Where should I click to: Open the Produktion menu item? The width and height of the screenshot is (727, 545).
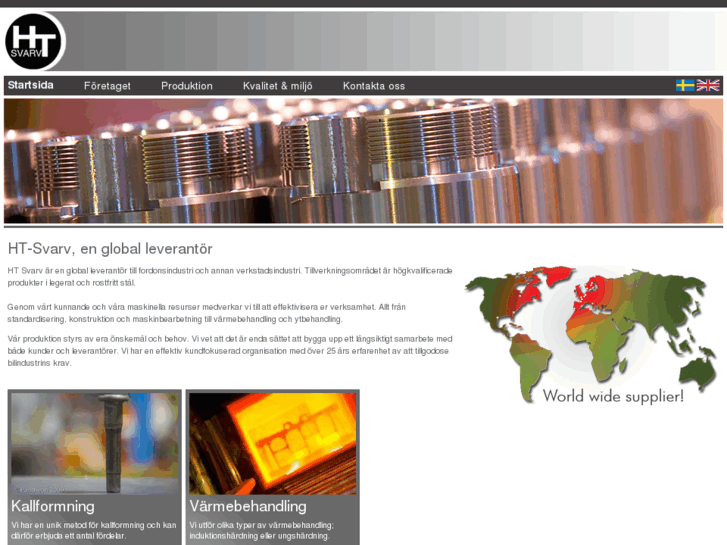(187, 86)
